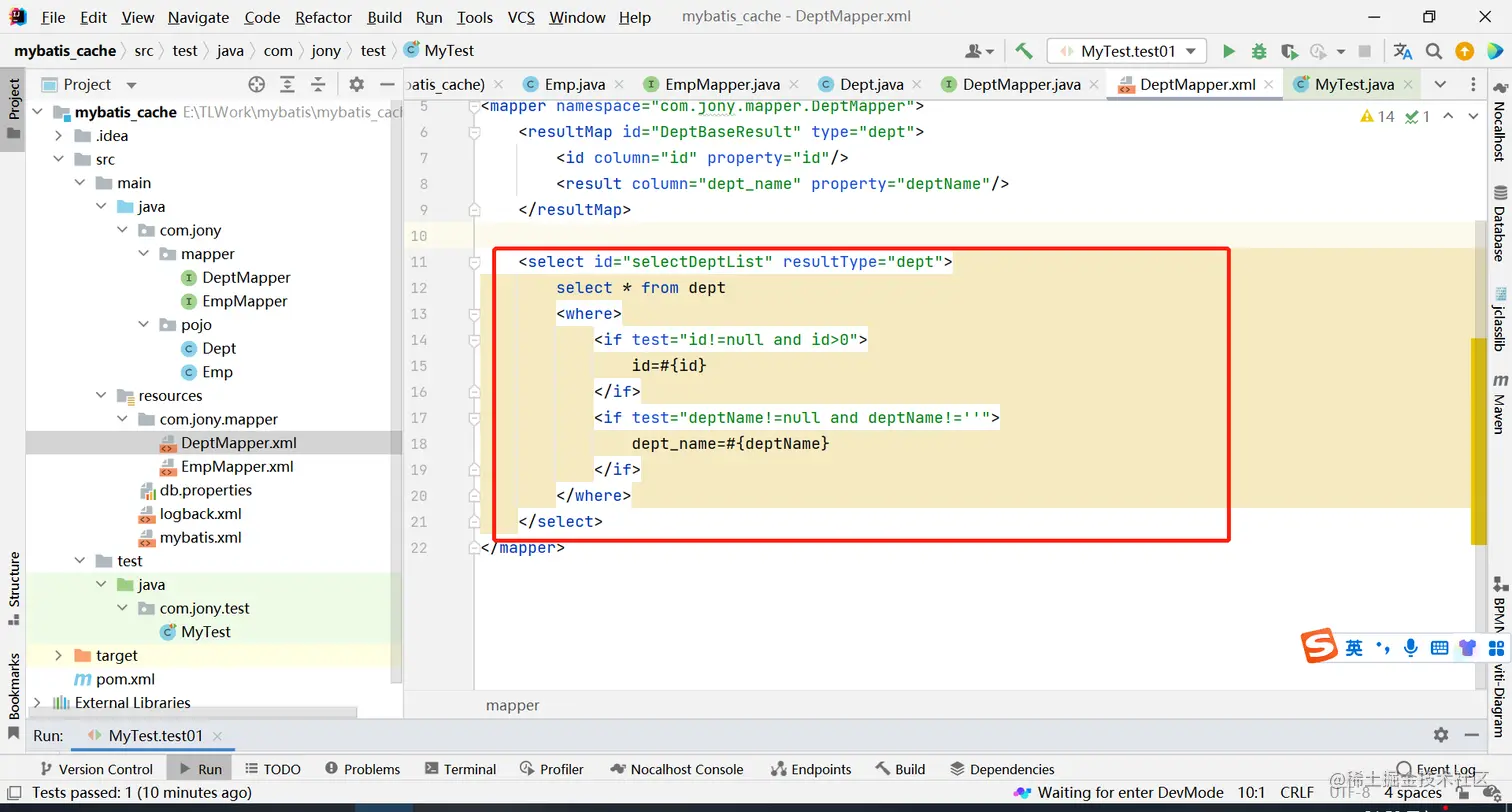Run MyTest.test01 with green play icon

tap(1229, 51)
